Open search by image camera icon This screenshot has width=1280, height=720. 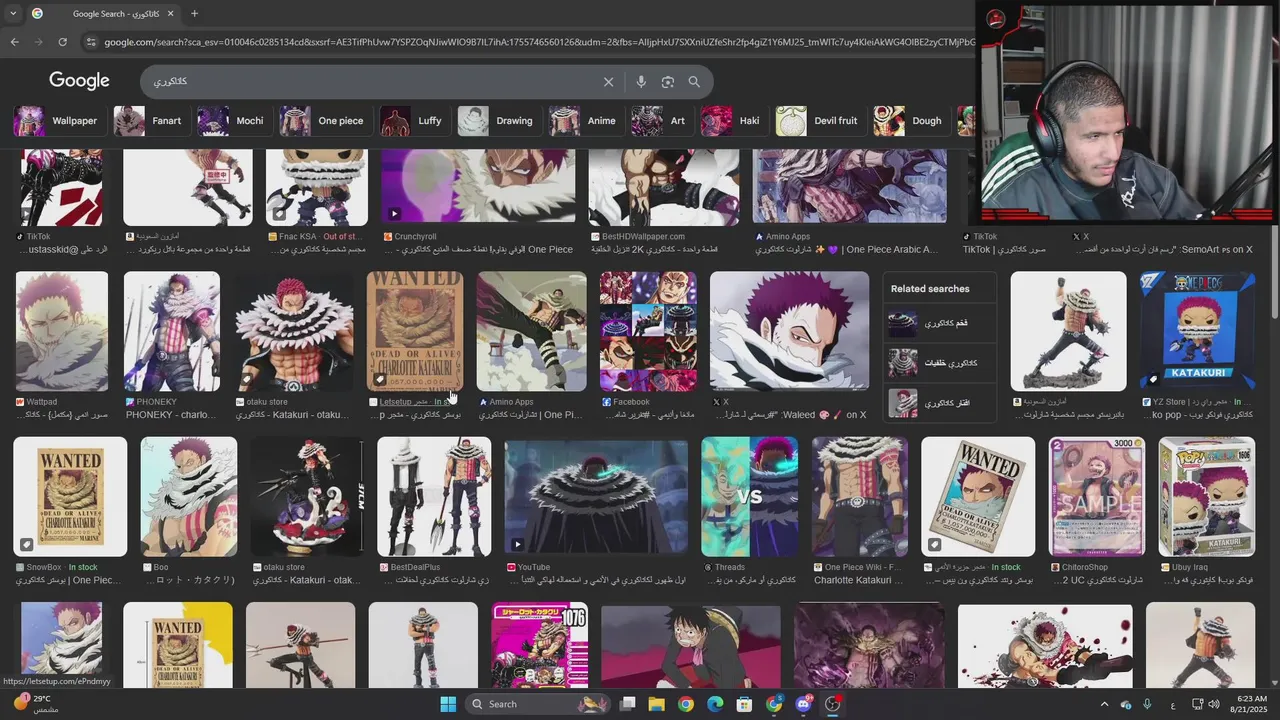coord(668,82)
